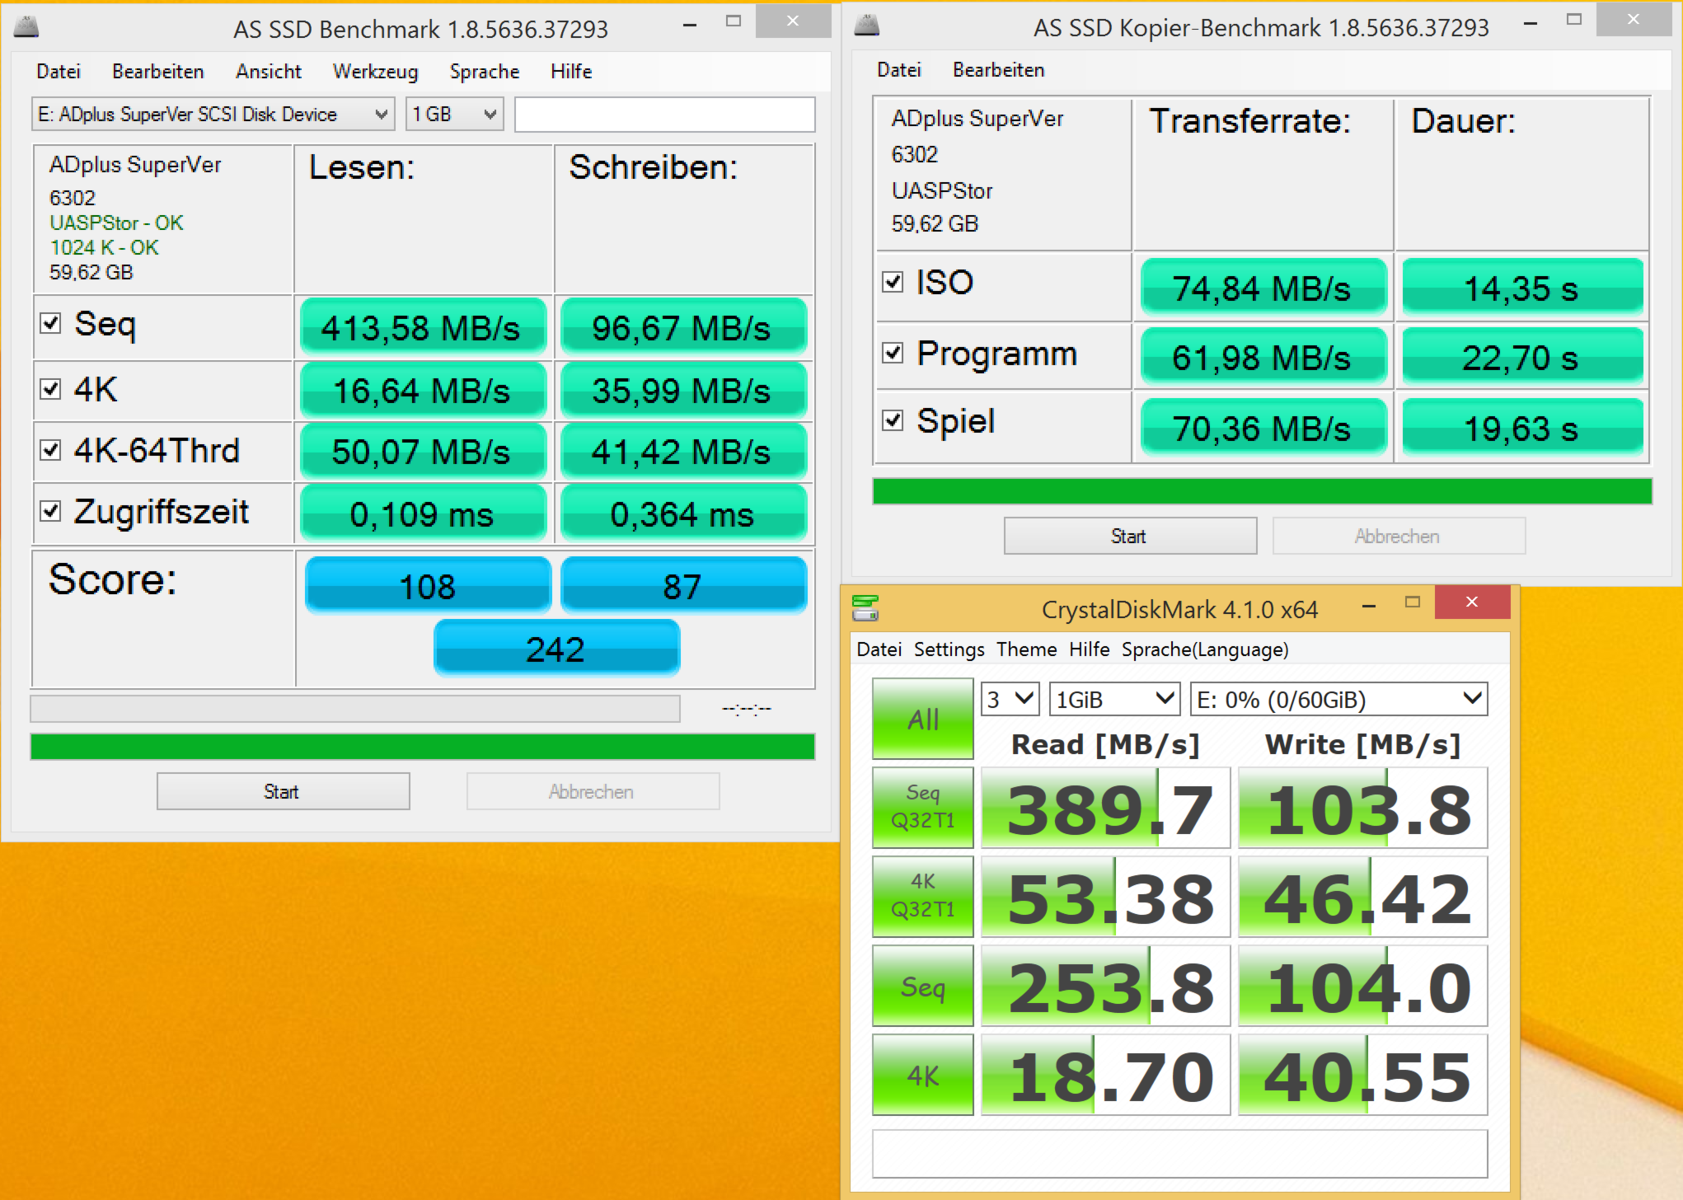
Task: Click the Seq read result 413,58 MB/s
Action: click(x=422, y=327)
